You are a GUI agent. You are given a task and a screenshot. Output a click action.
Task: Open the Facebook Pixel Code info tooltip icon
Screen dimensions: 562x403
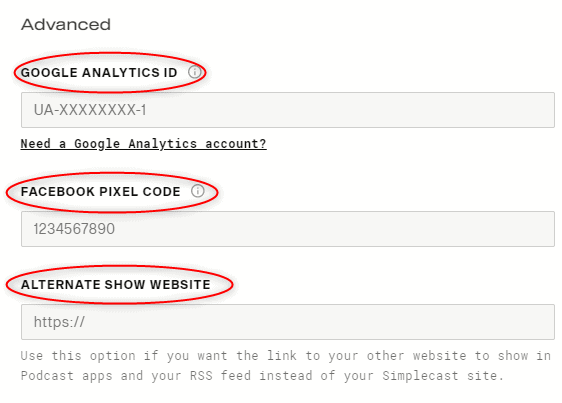tap(197, 191)
